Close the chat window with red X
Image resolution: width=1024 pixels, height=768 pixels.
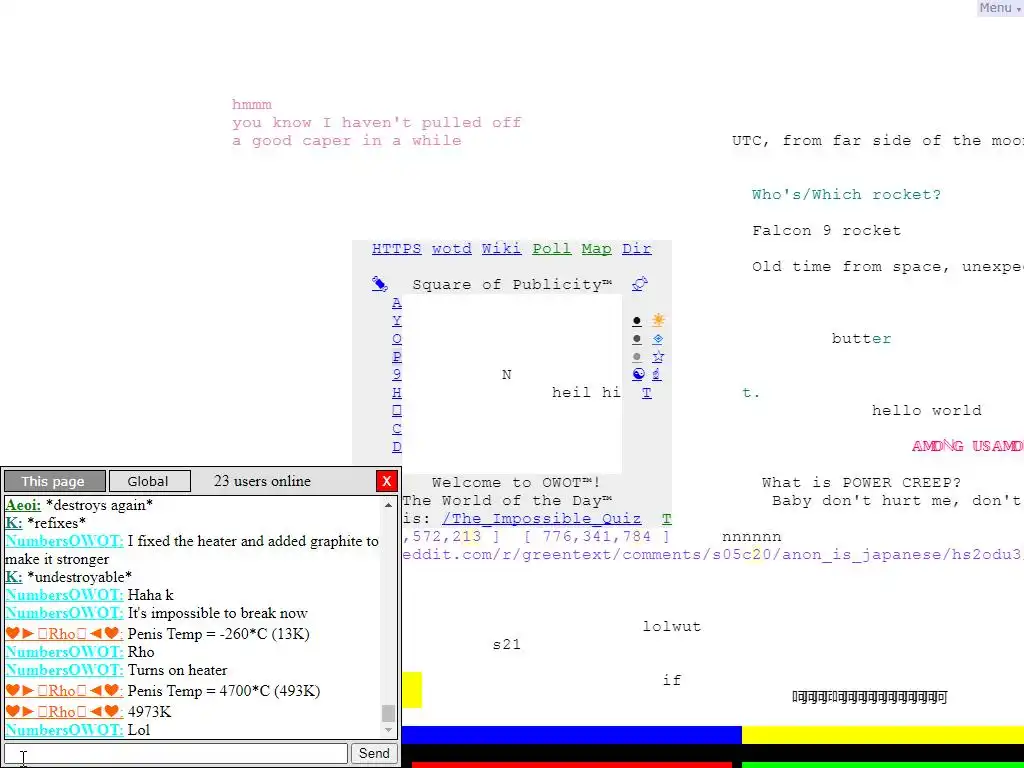(387, 481)
